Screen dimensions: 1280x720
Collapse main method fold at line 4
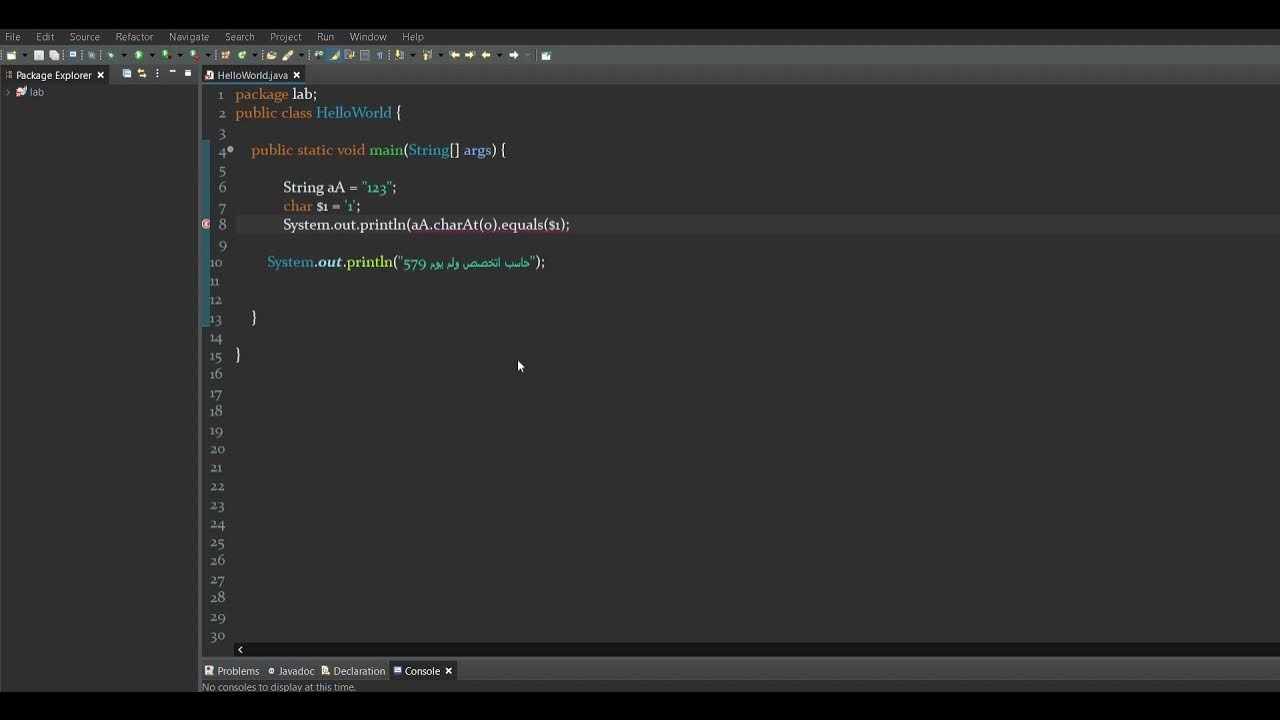pos(230,150)
